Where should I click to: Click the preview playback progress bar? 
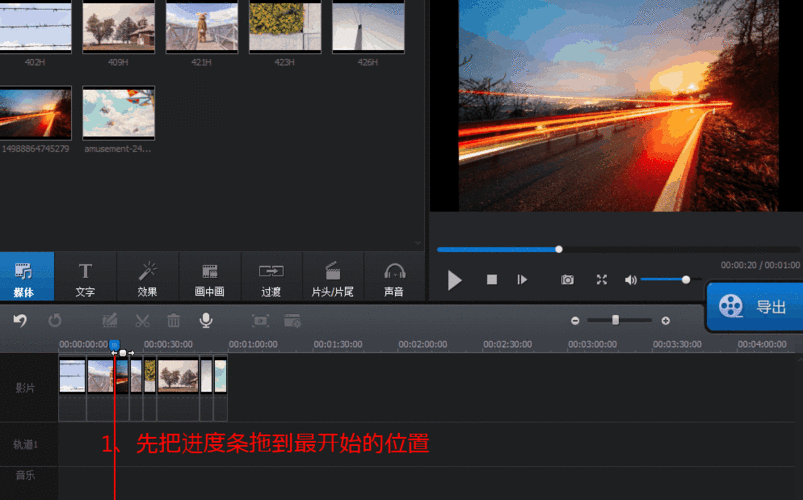[620, 249]
